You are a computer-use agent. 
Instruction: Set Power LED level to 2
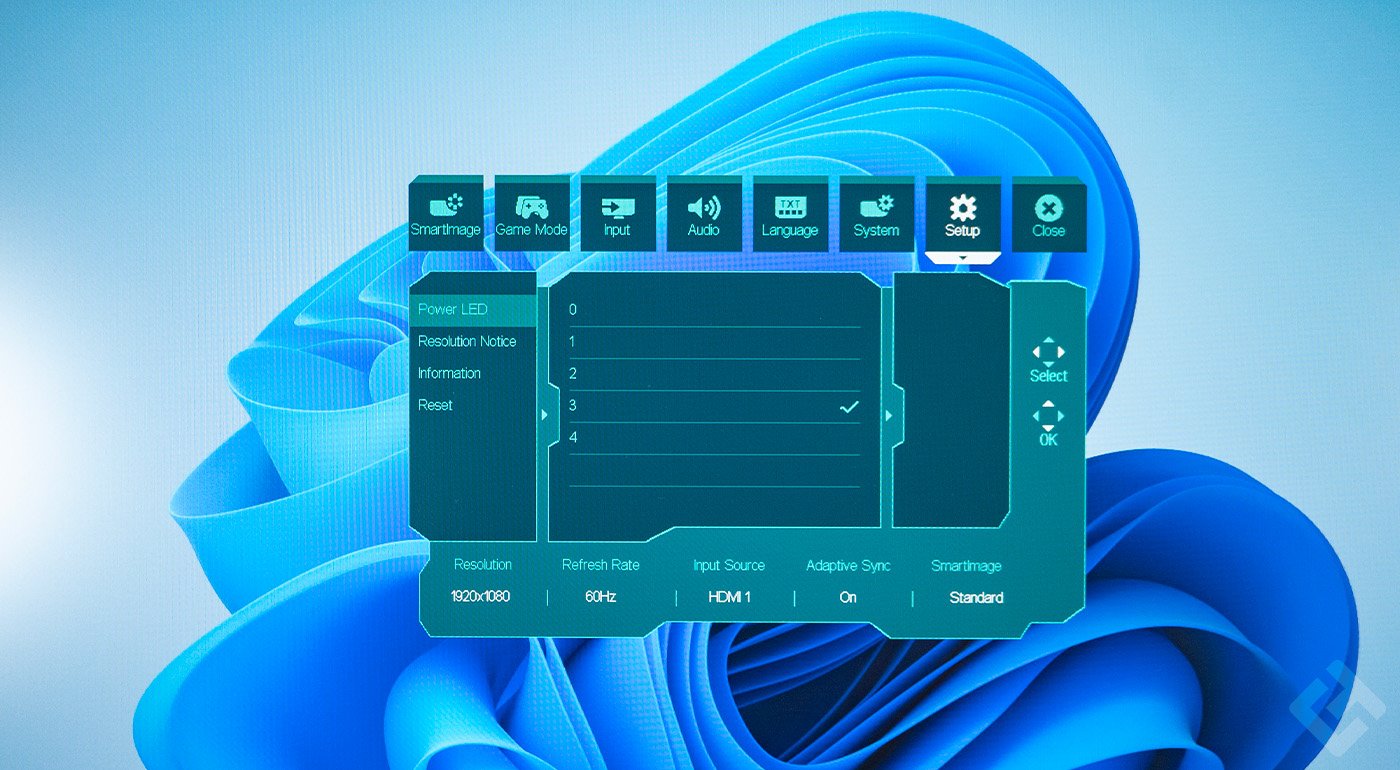coord(714,374)
